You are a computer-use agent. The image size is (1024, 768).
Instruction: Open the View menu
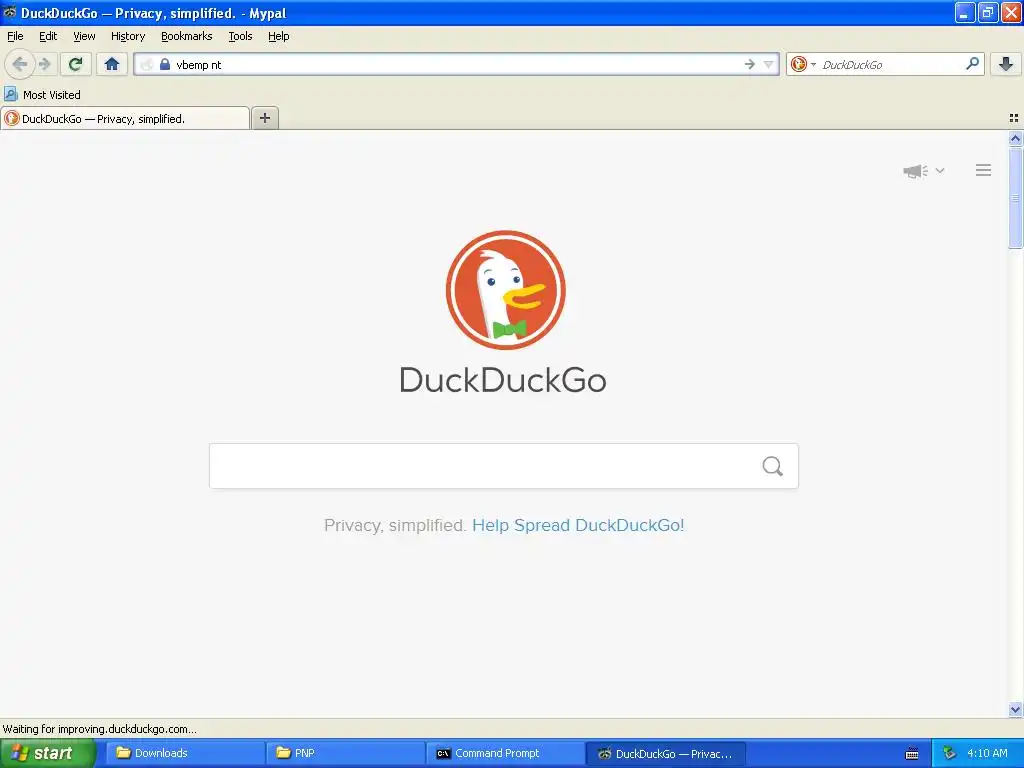(x=84, y=36)
